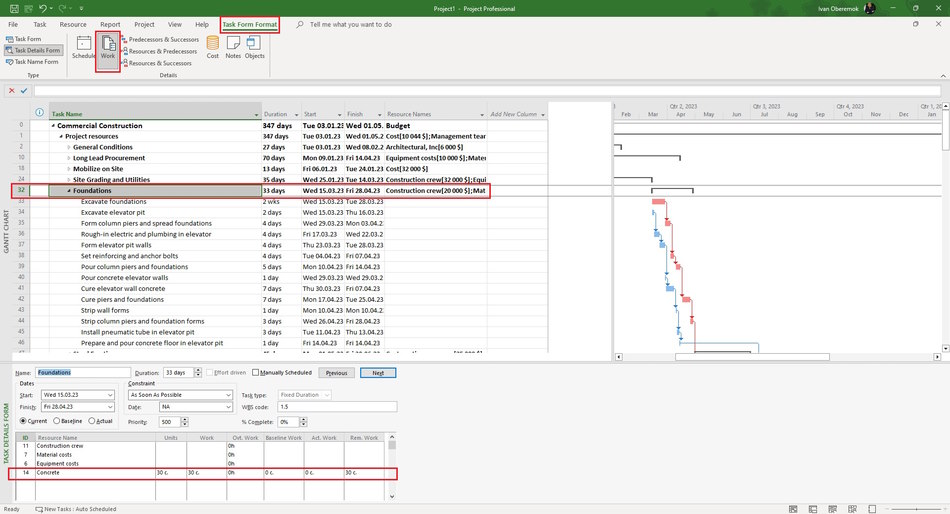
Task: Click the Redo arrow icon
Action: coord(62,8)
